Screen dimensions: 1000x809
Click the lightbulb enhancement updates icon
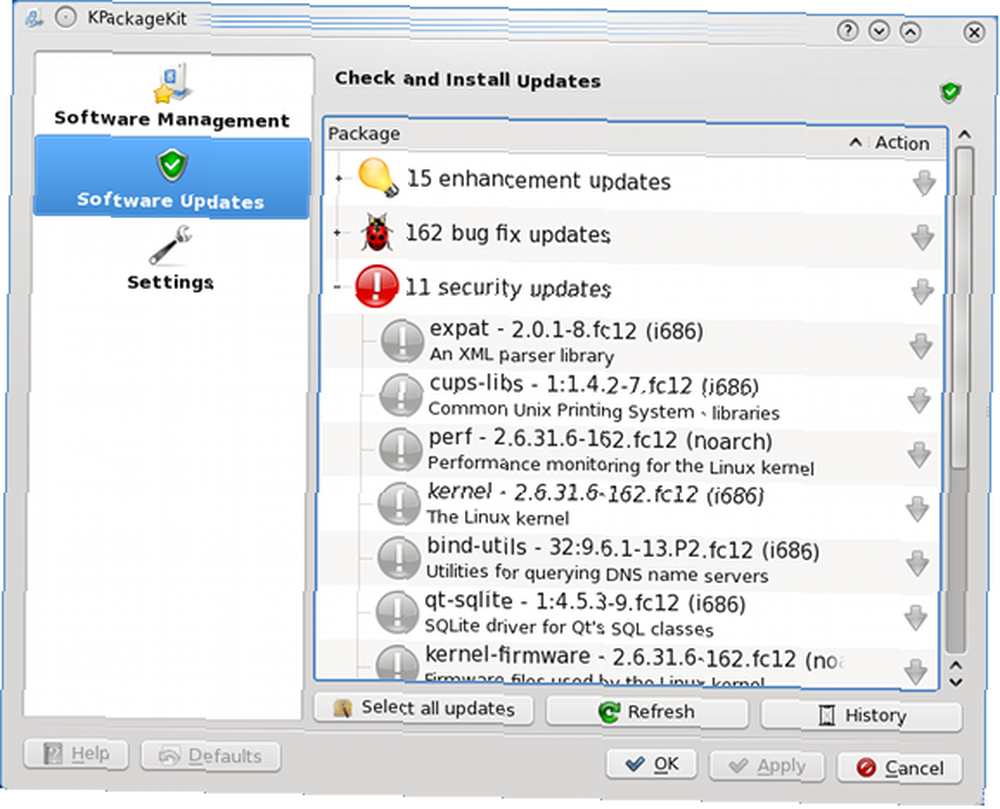(x=378, y=177)
